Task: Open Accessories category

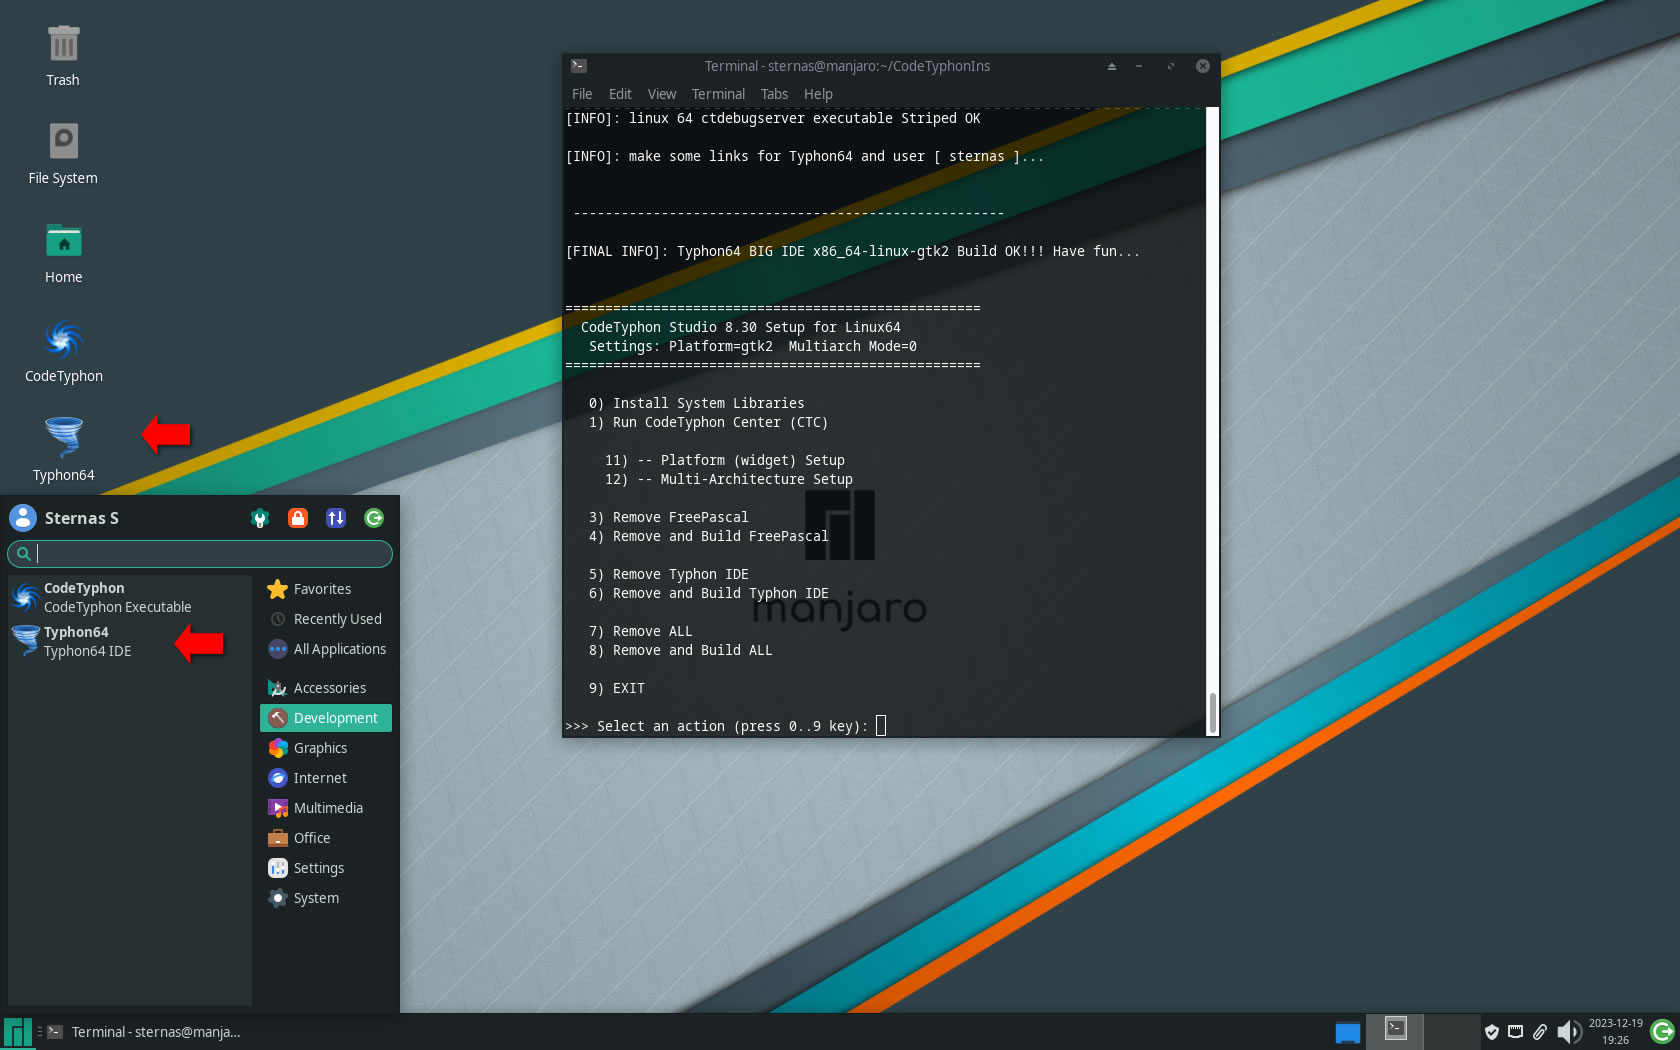Action: pyautogui.click(x=325, y=688)
